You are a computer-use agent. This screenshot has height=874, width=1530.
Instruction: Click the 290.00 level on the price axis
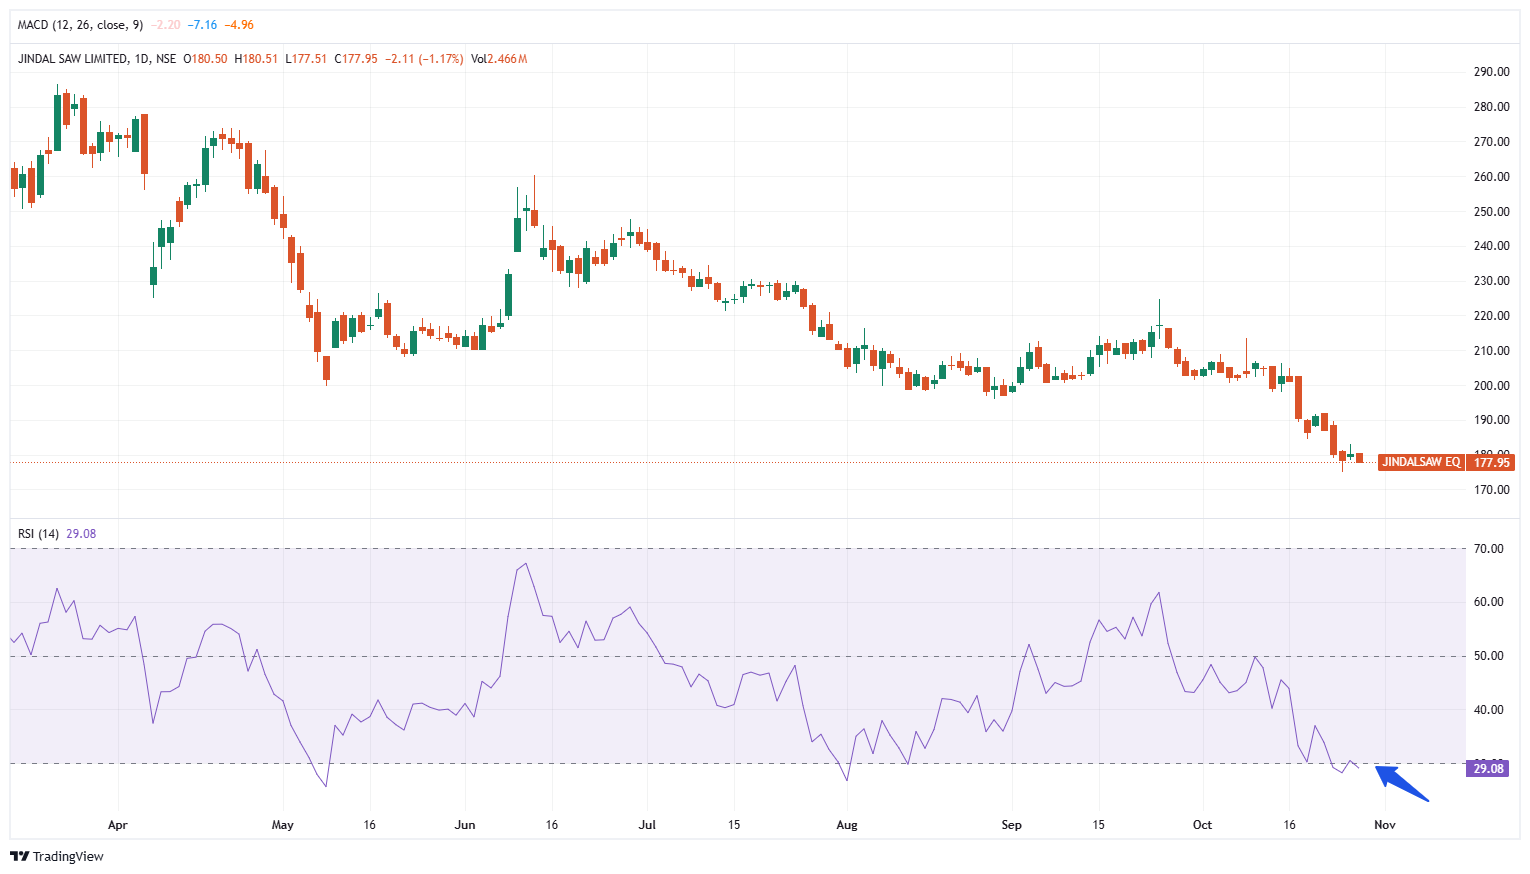1491,72
